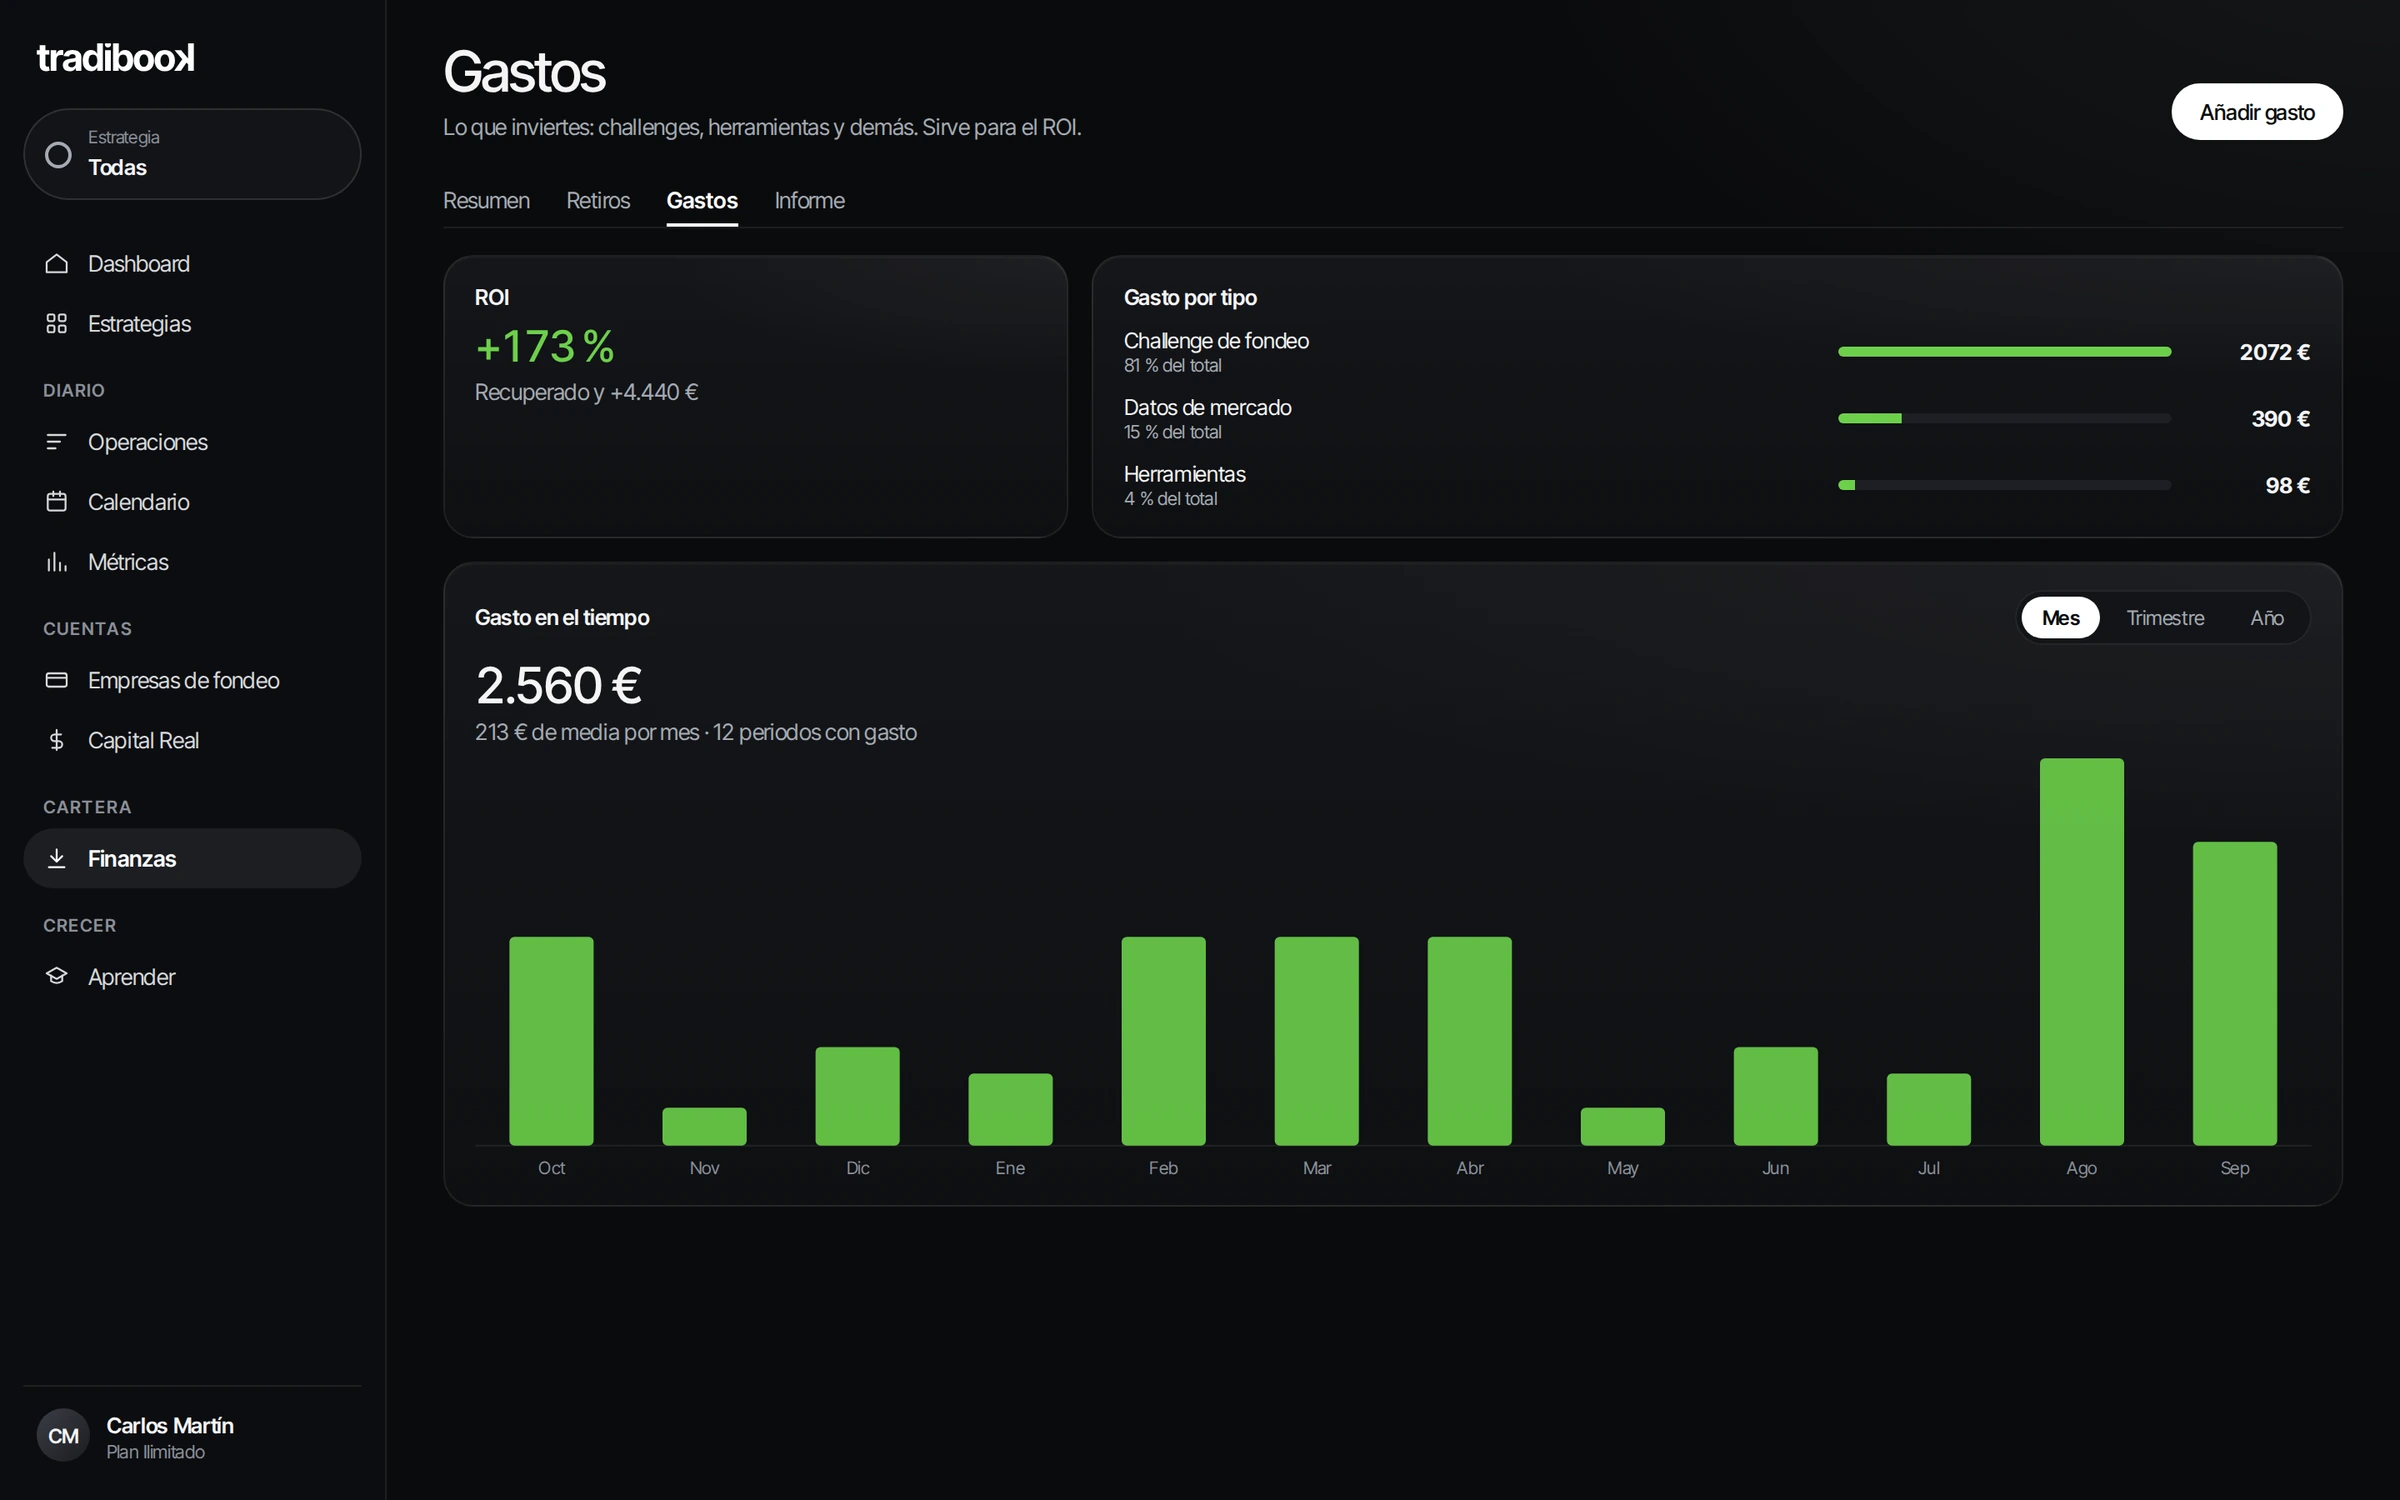Viewport: 2400px width, 1500px height.
Task: Click the Datos de mercado progress bar
Action: click(x=2004, y=418)
